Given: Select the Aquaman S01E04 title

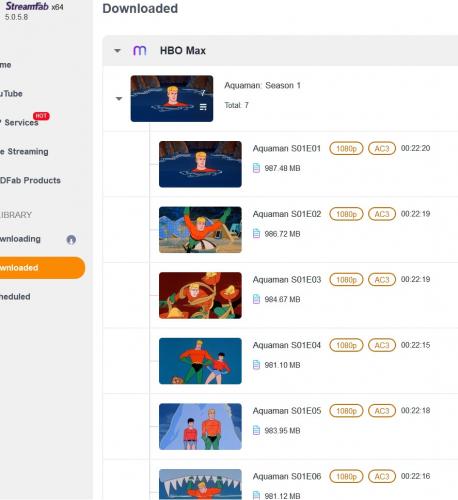Looking at the screenshot, I should click(287, 345).
